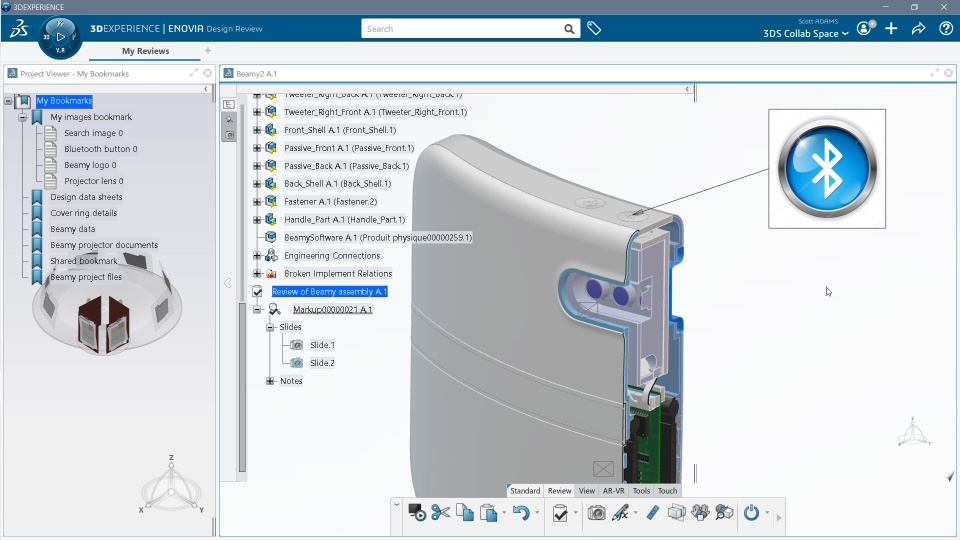Click the search magnifier icon
The height and width of the screenshot is (540, 960).
(x=569, y=29)
